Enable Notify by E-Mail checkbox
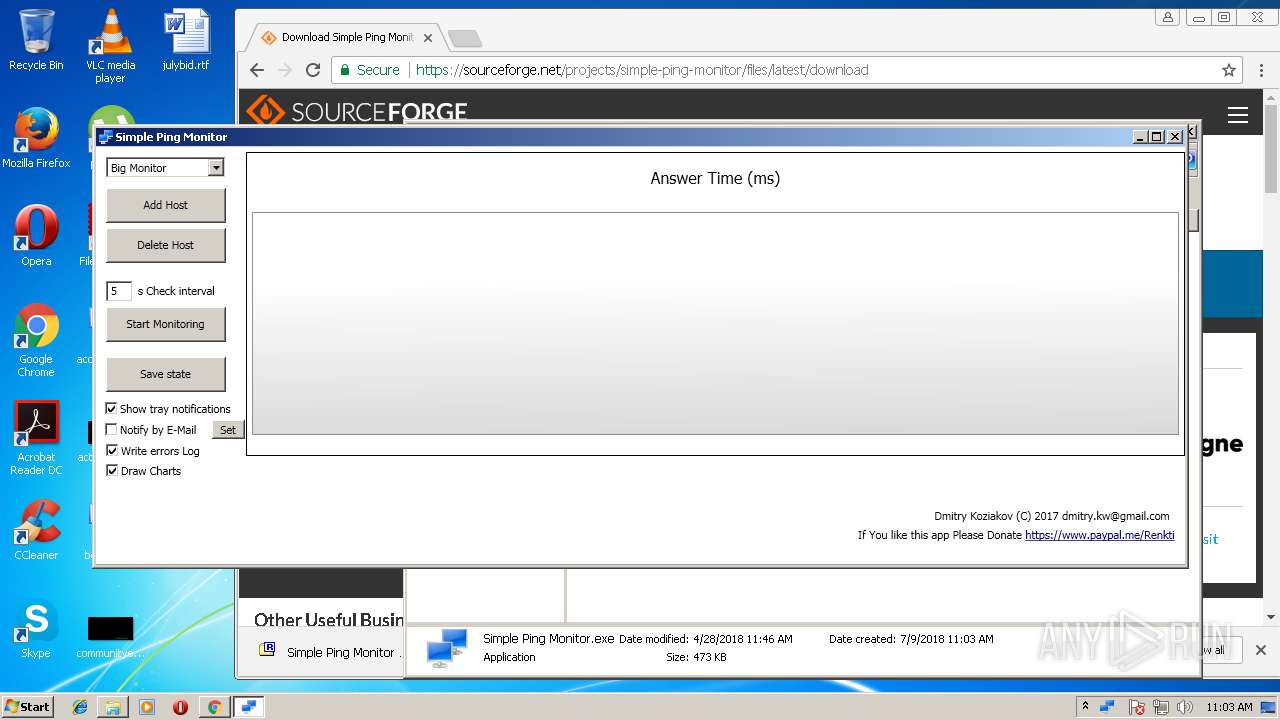Viewport: 1280px width, 720px height. pos(112,430)
